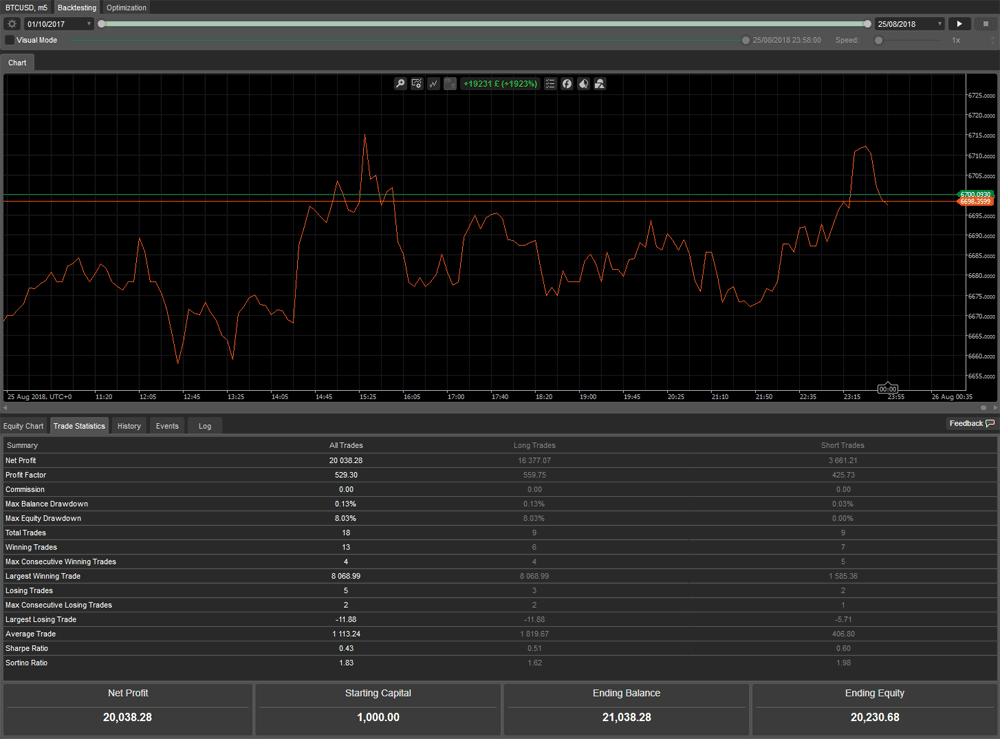
Task: Click the line chart type icon
Action: point(433,84)
